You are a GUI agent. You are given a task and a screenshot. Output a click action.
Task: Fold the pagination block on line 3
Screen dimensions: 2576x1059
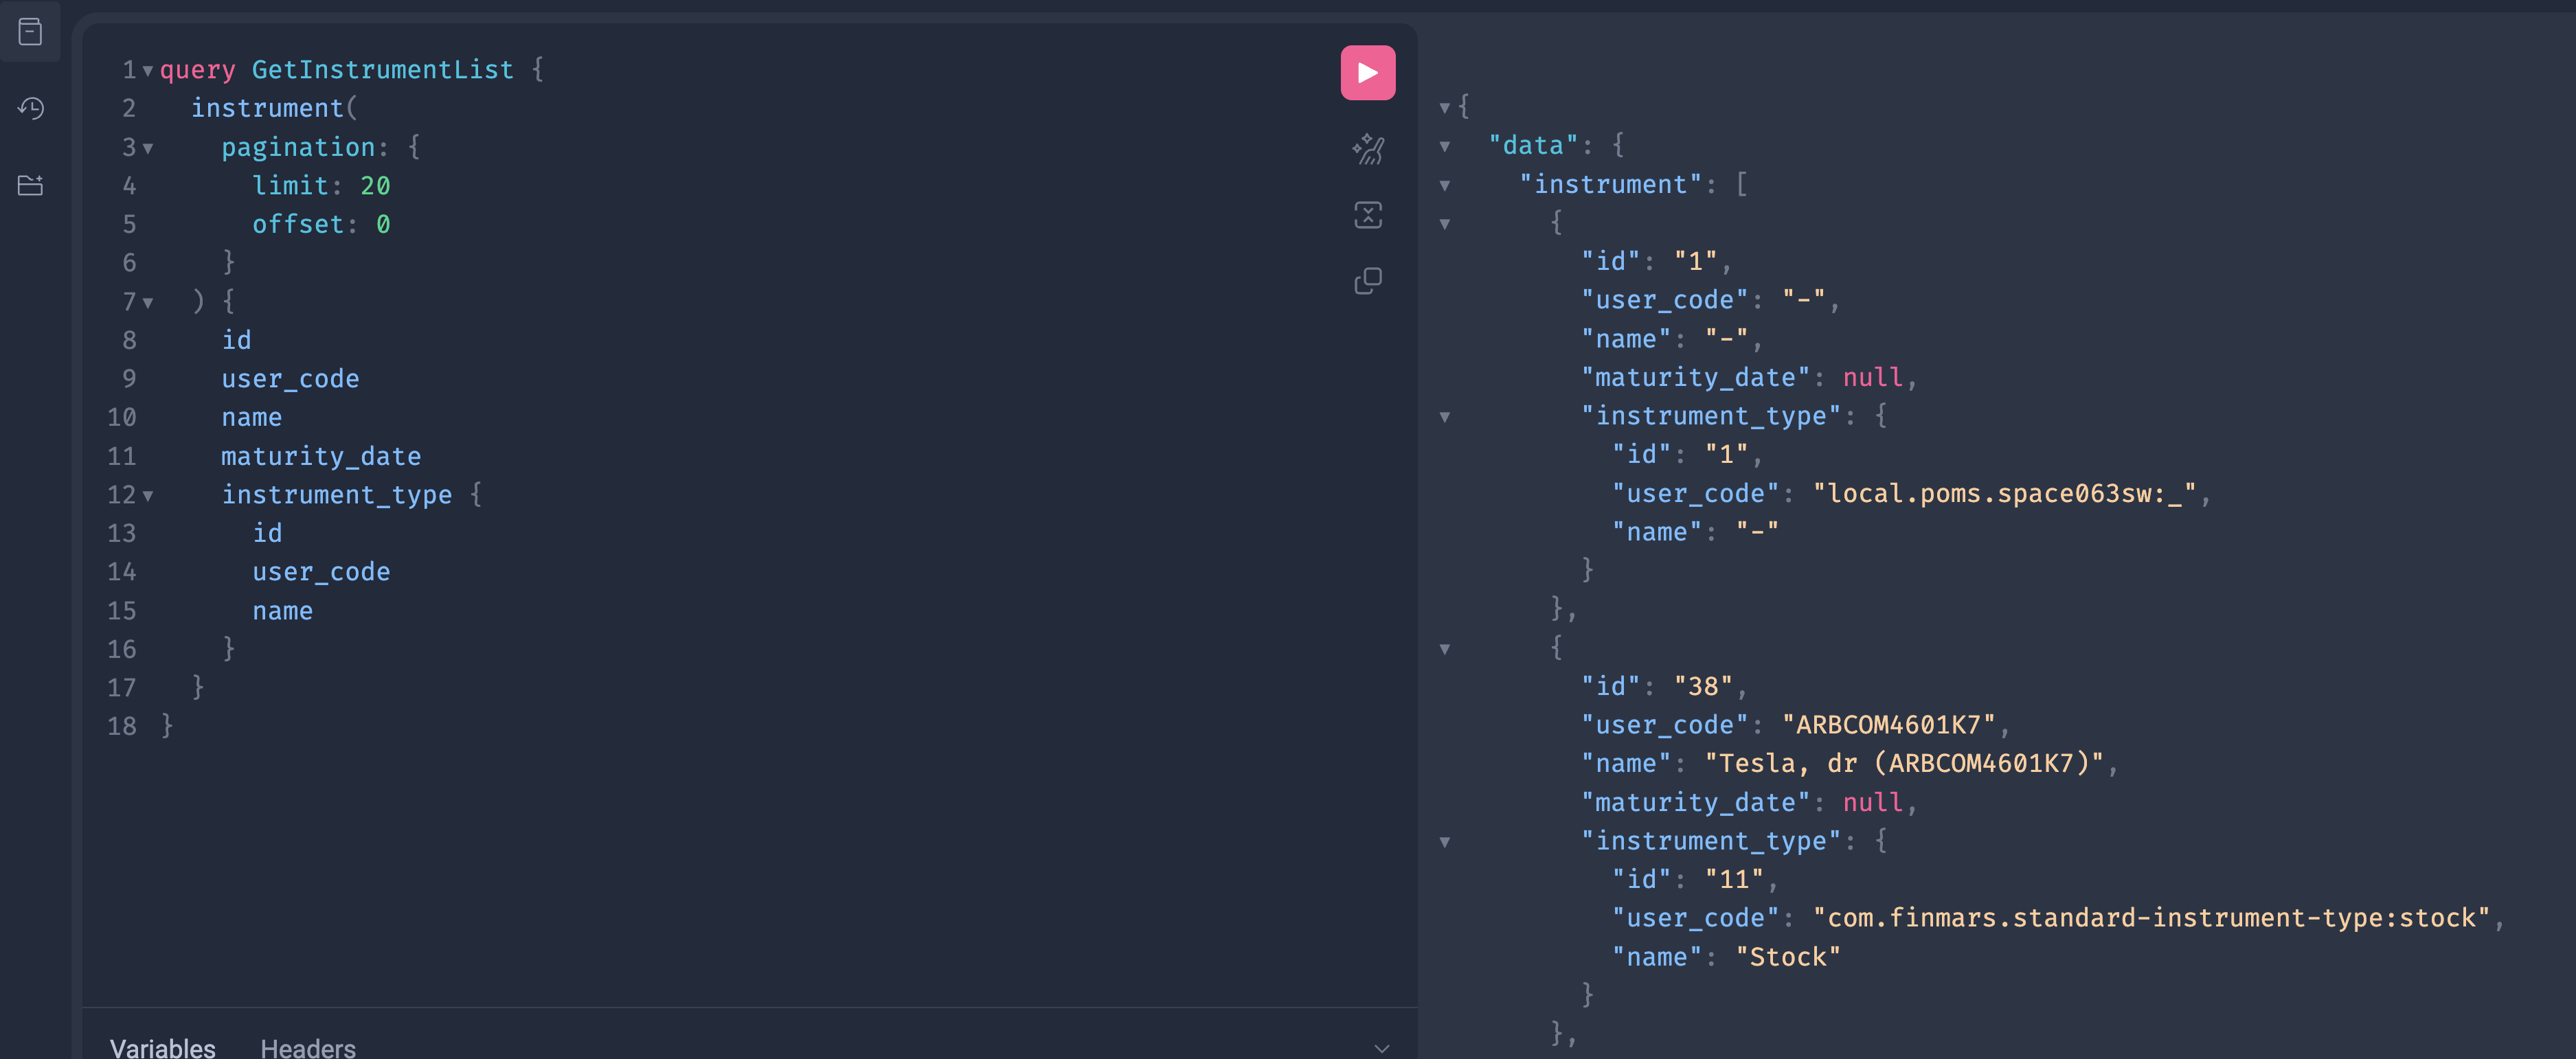coord(148,149)
